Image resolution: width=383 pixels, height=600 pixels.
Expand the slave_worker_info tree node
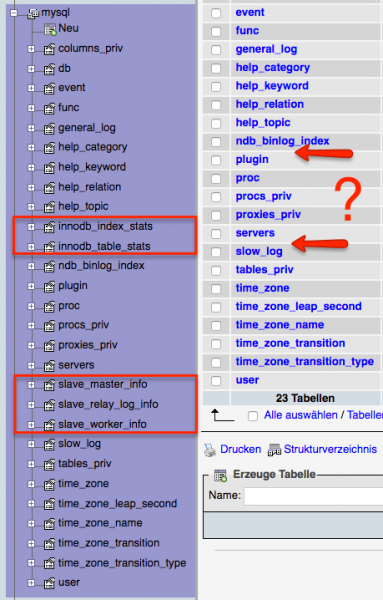[x=31, y=425]
